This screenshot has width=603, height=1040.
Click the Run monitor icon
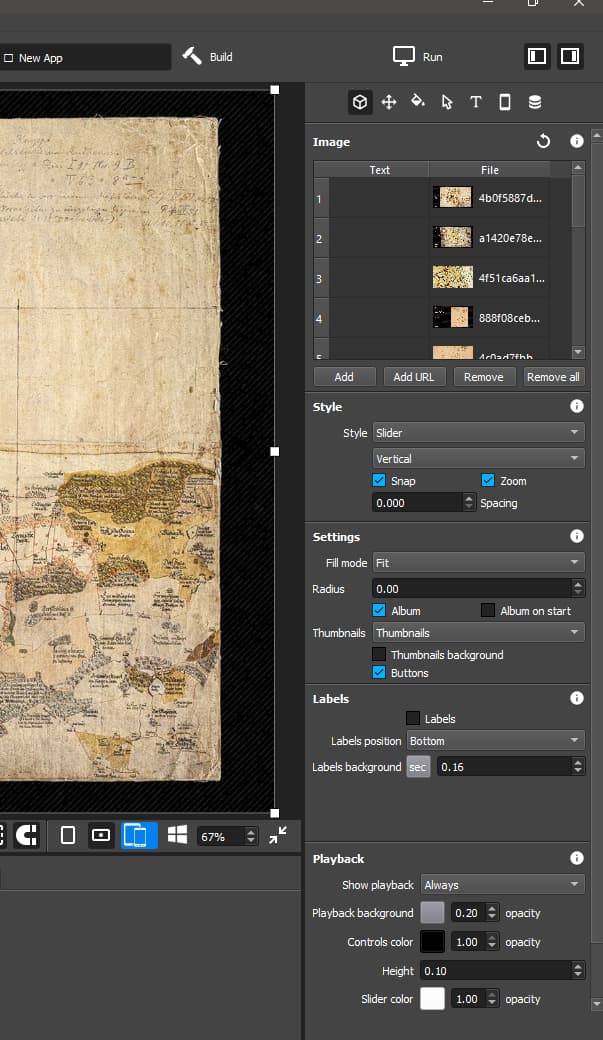point(403,56)
